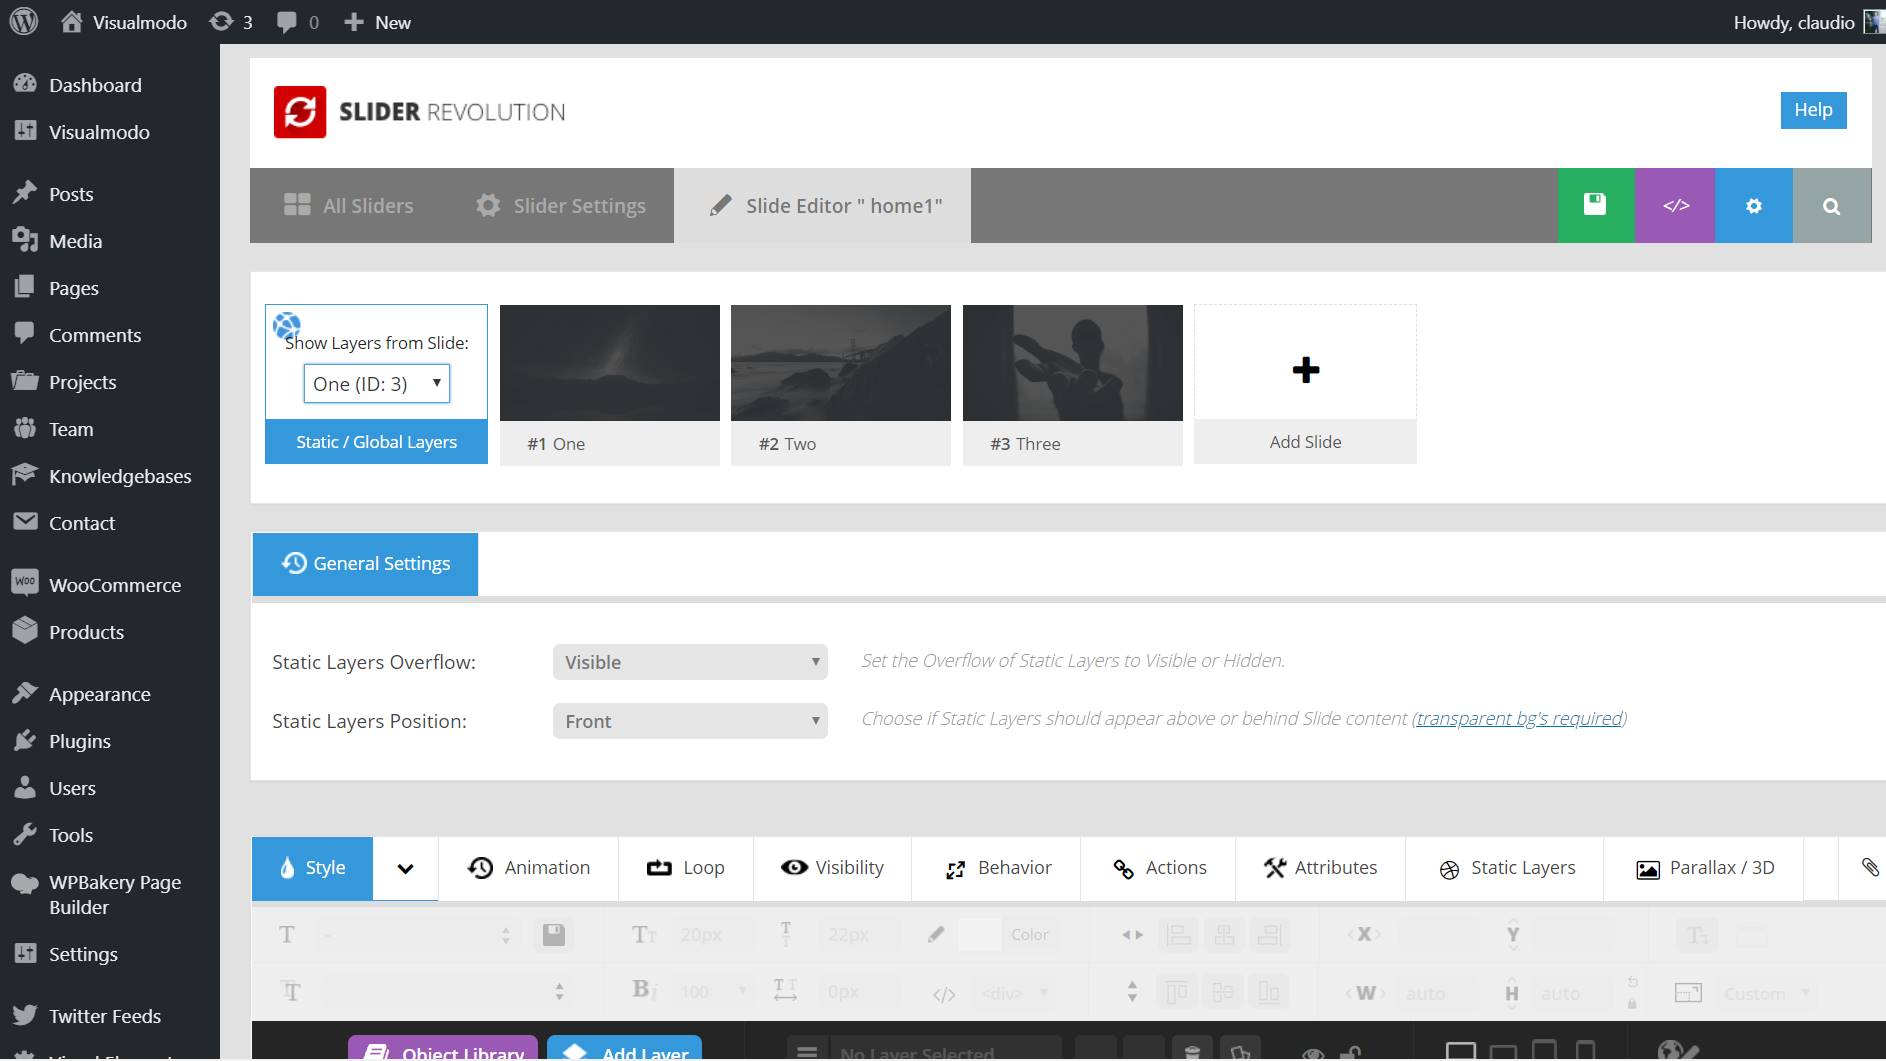The width and height of the screenshot is (1886, 1061).
Task: Select the Loop tab's loop icon
Action: click(x=657, y=867)
